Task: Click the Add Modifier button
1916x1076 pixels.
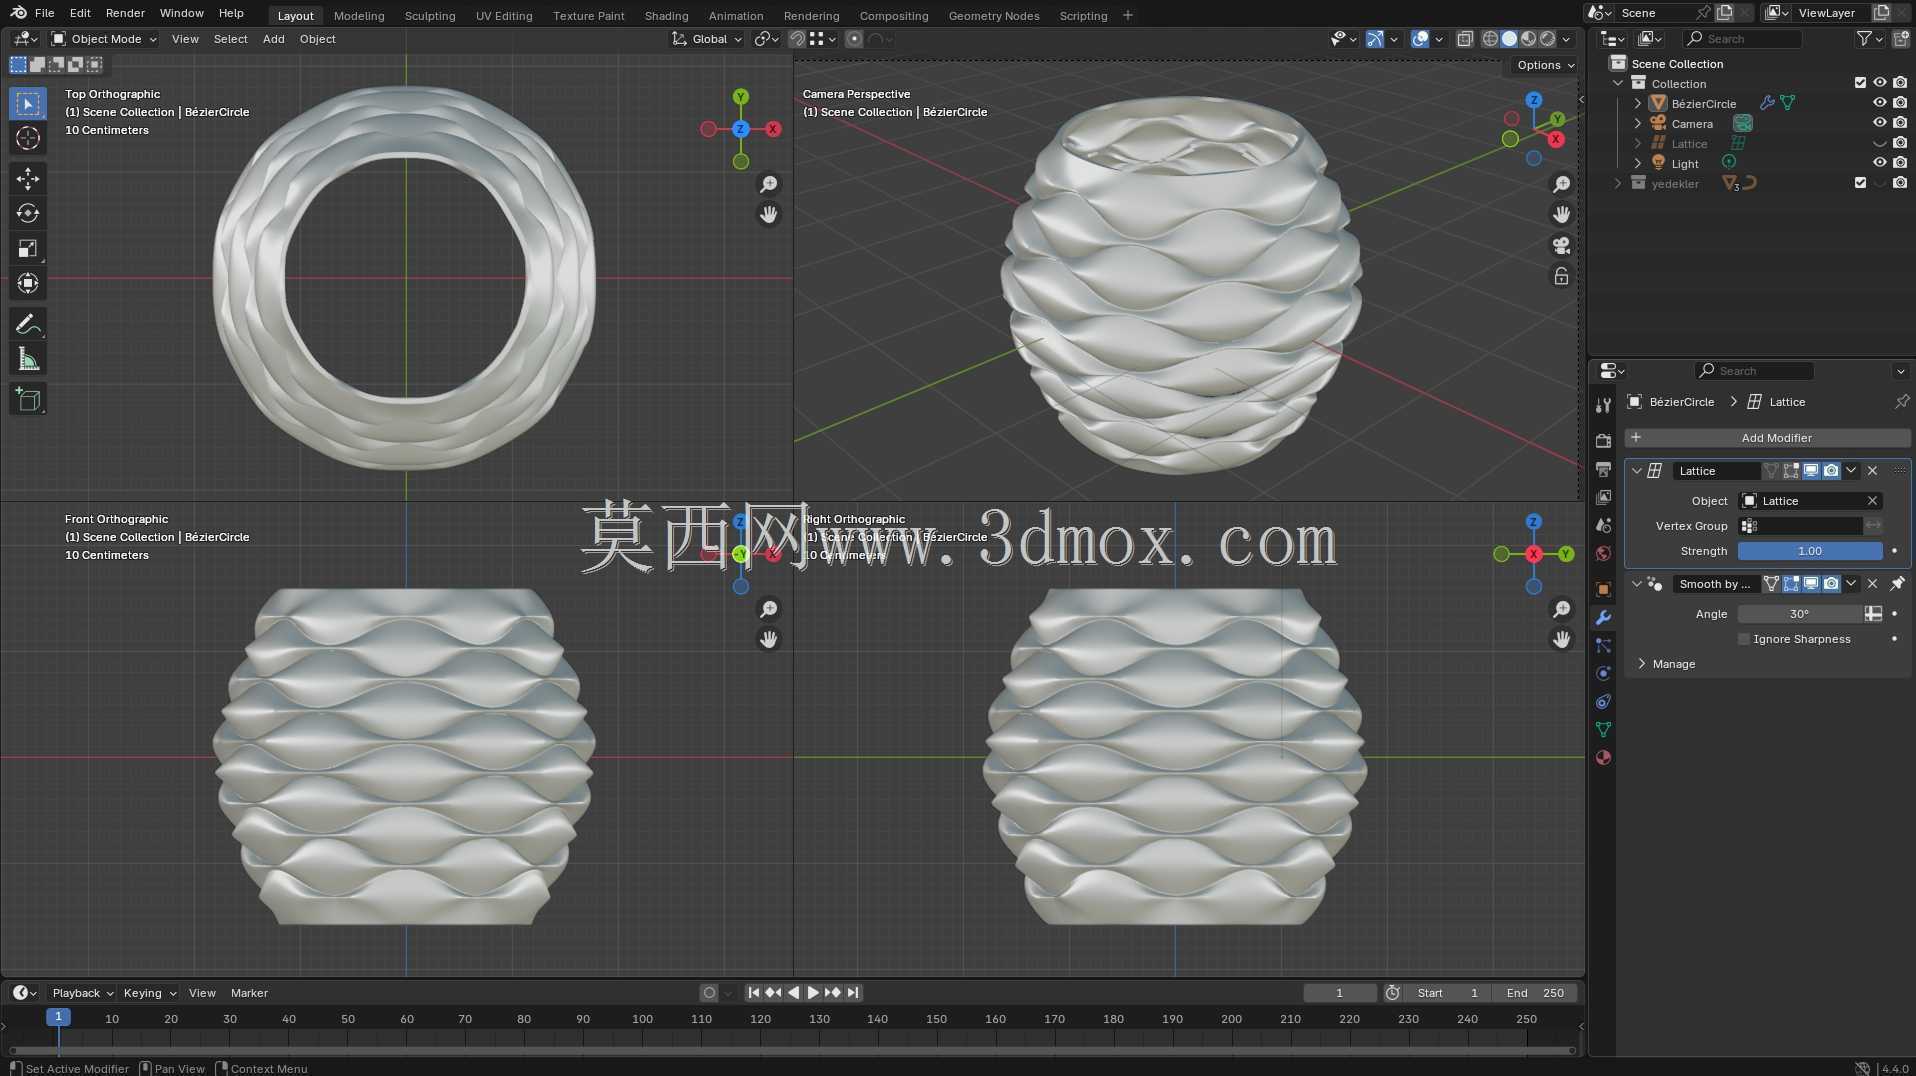Action: 1768,438
